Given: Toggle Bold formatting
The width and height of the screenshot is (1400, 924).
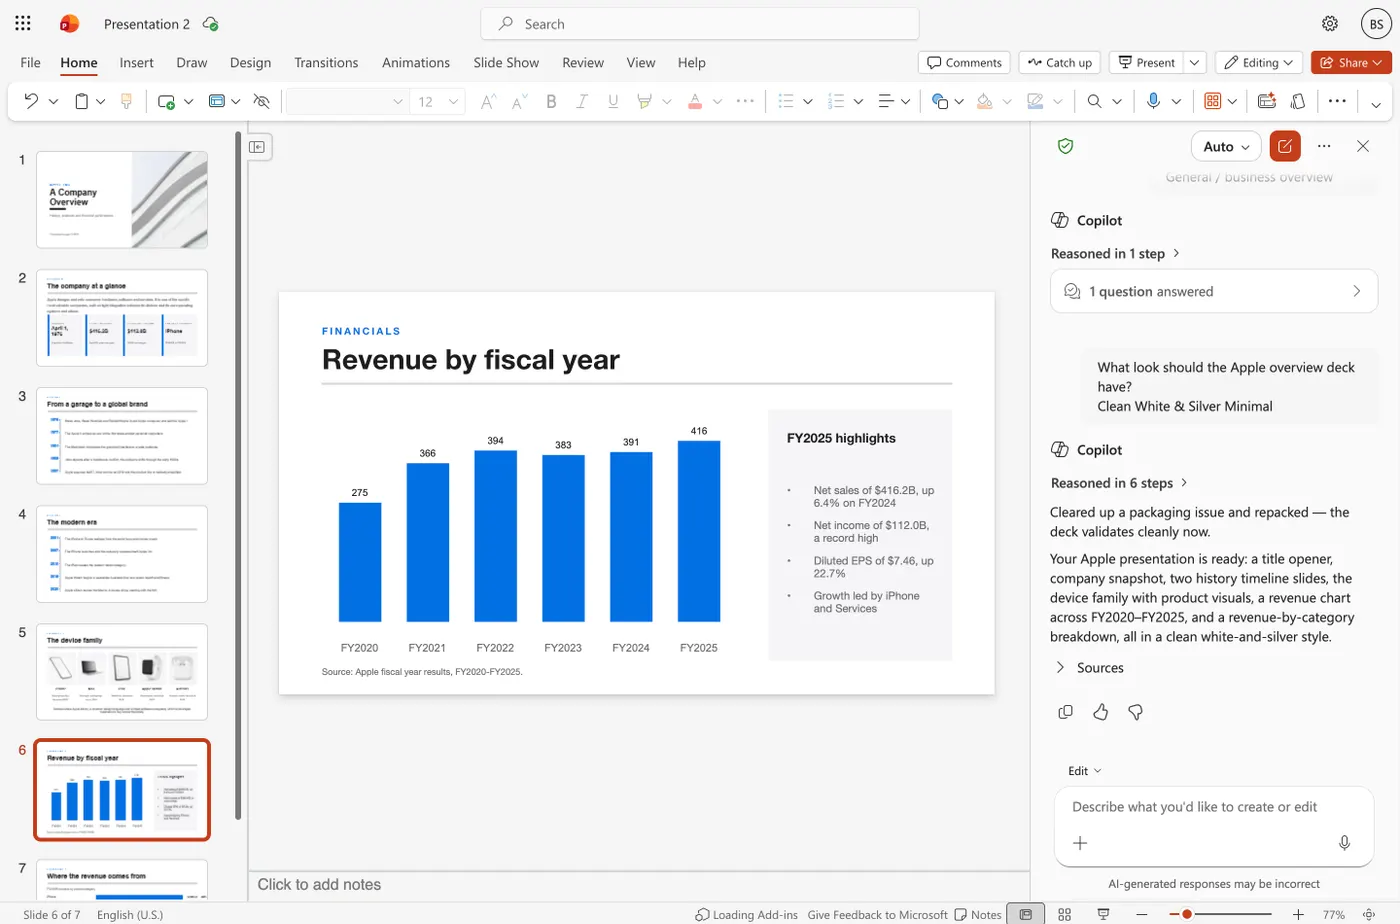Looking at the screenshot, I should (551, 101).
